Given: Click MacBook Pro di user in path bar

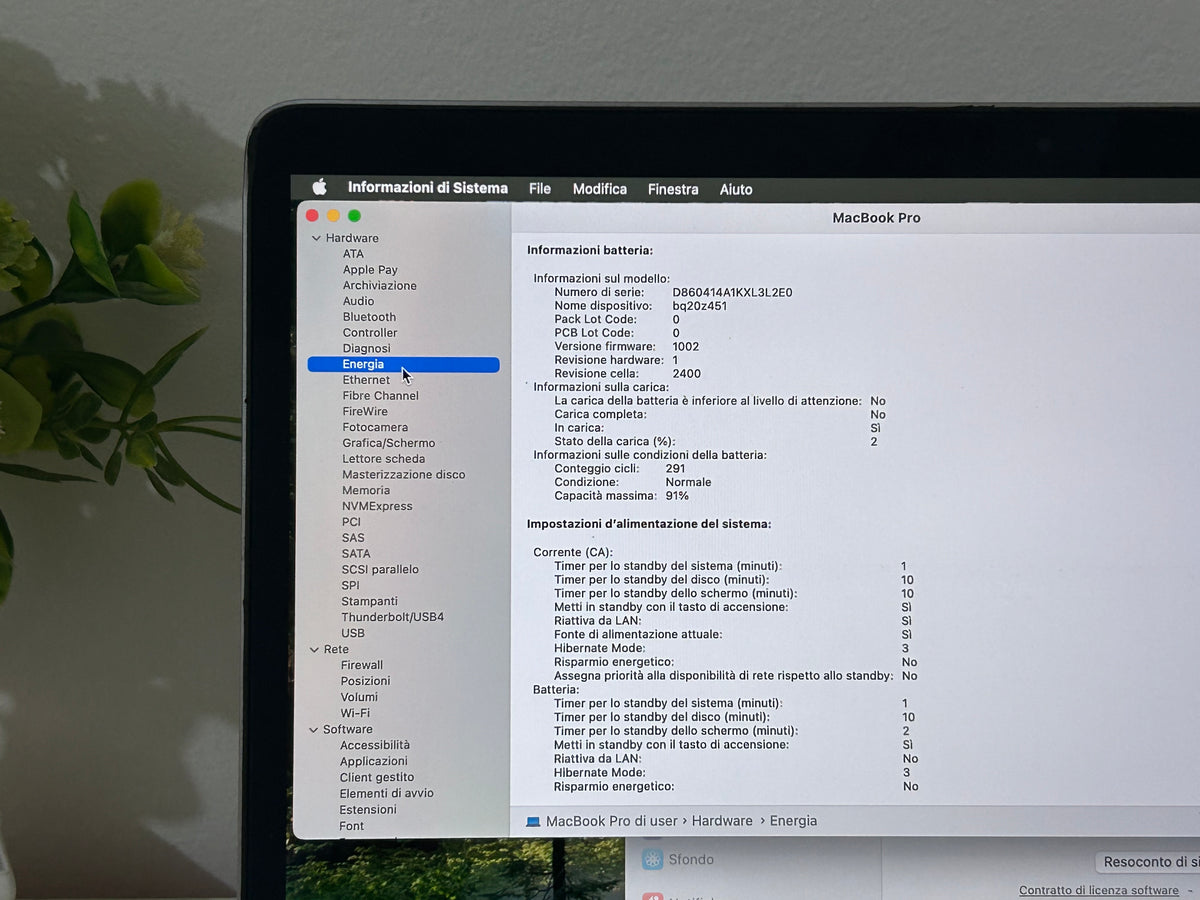Looking at the screenshot, I should tap(612, 821).
